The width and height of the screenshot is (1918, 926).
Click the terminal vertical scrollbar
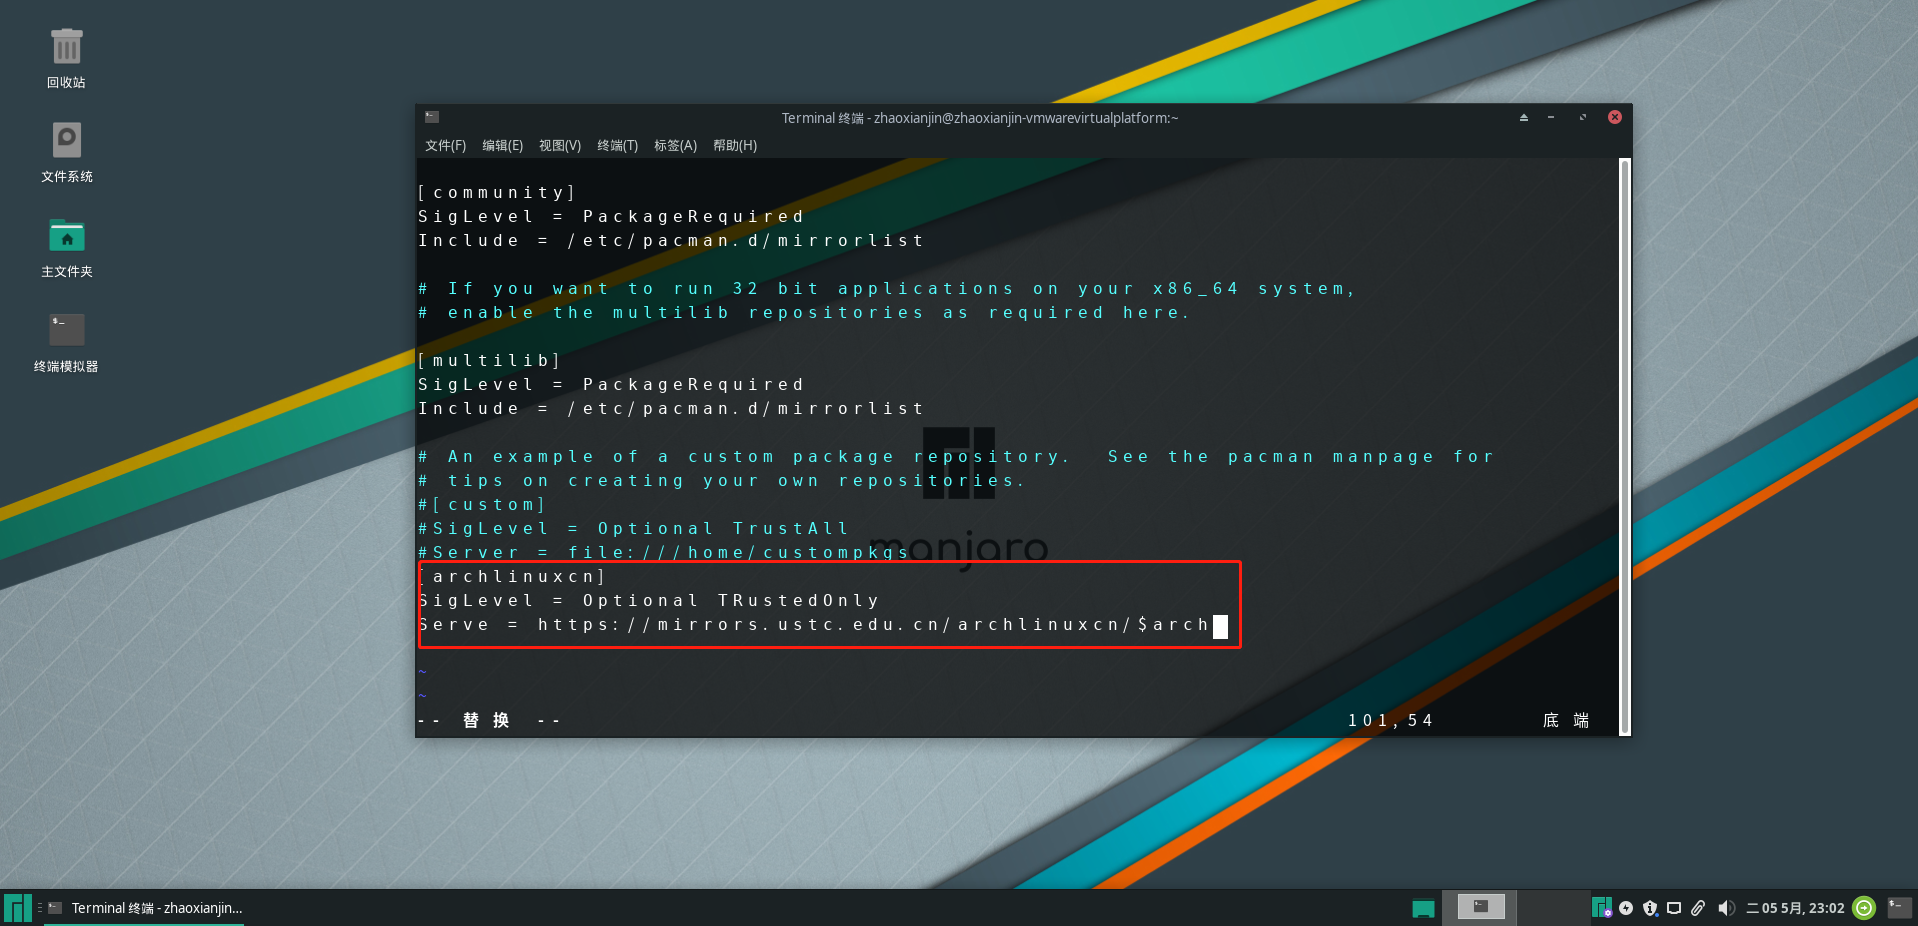click(1624, 447)
